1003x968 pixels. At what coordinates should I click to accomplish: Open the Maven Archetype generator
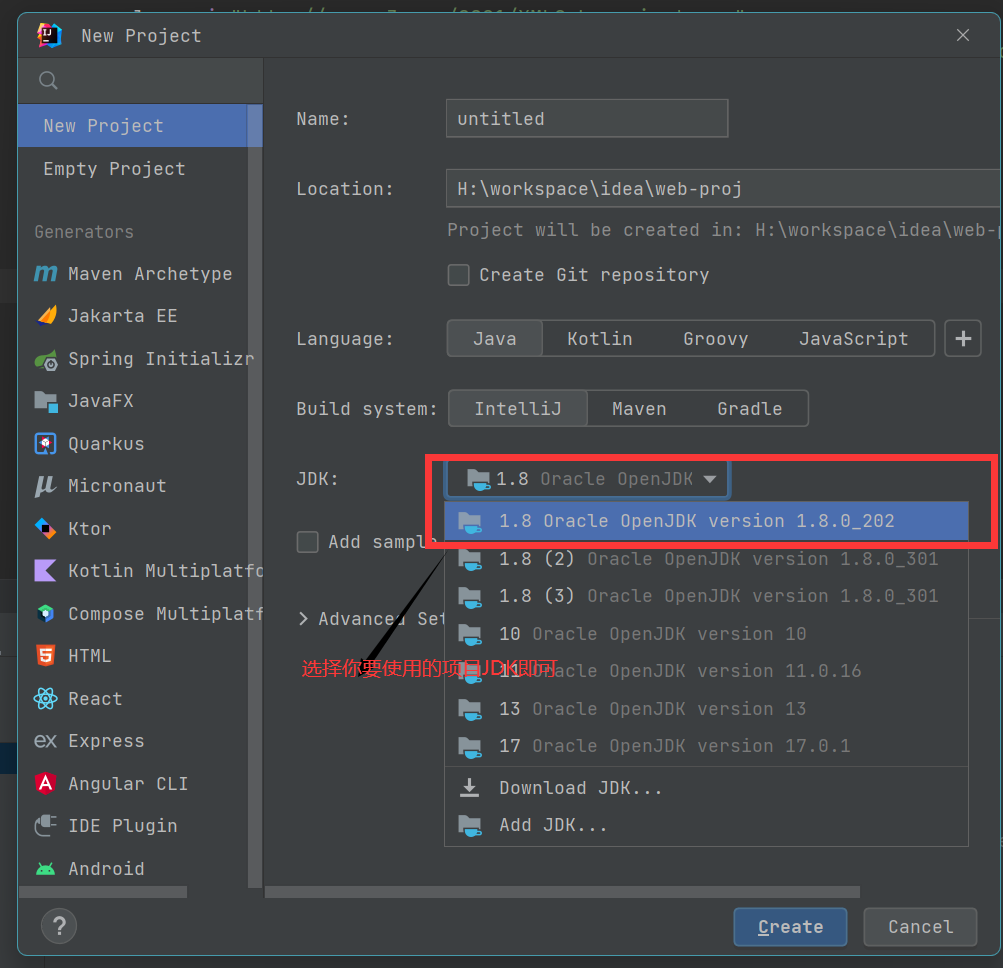133,274
